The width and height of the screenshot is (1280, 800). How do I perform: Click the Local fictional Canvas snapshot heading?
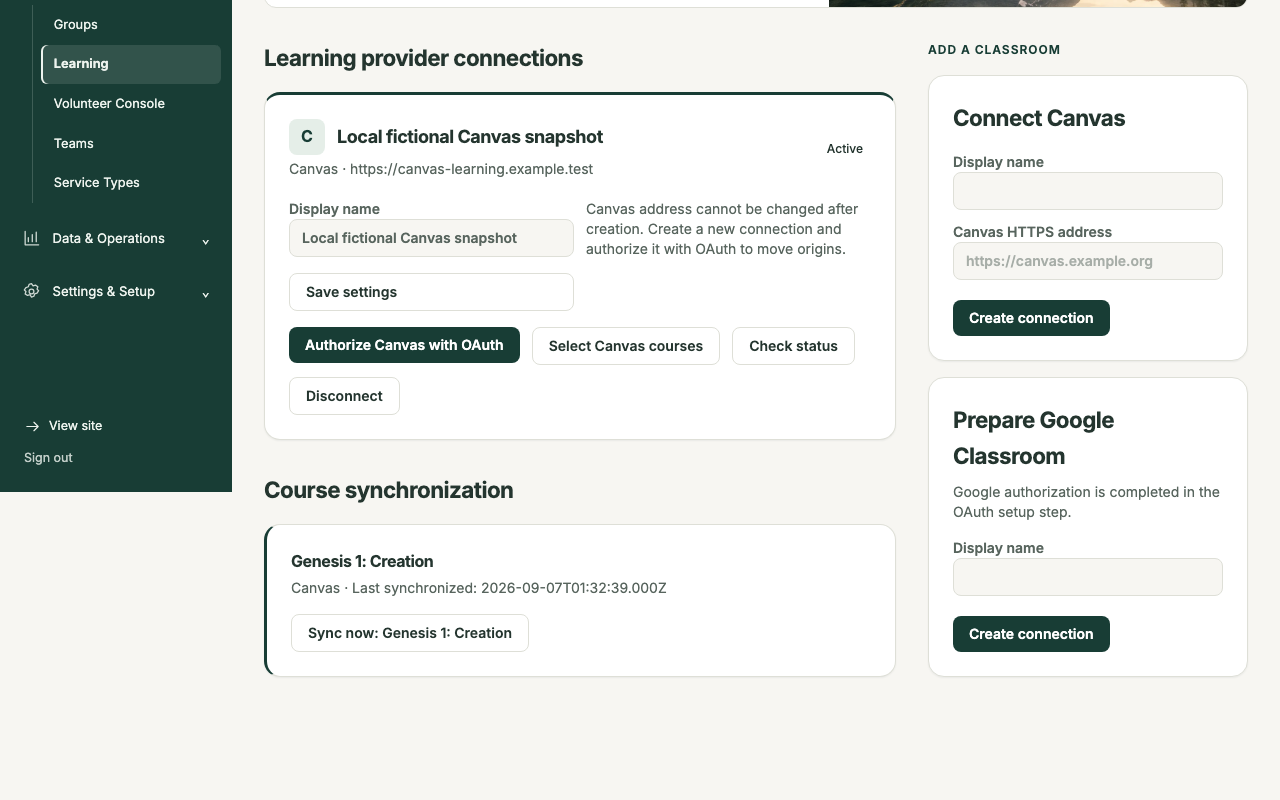click(x=470, y=137)
